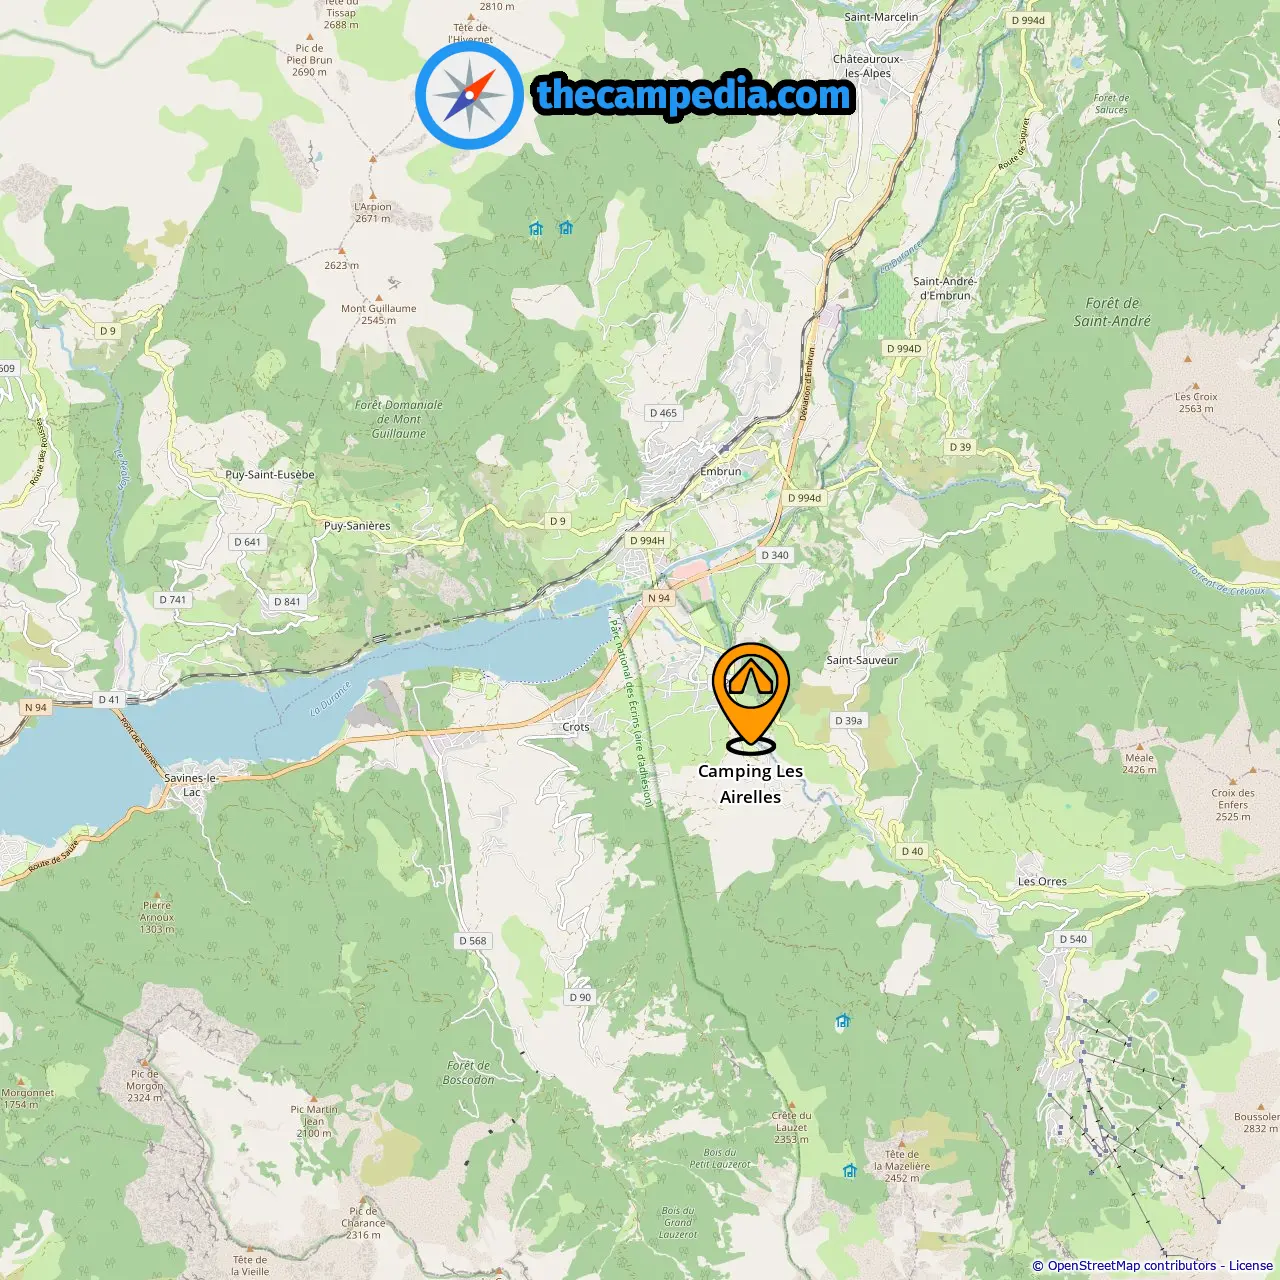Click the Les Orres village label
The width and height of the screenshot is (1280, 1280).
point(1042,881)
